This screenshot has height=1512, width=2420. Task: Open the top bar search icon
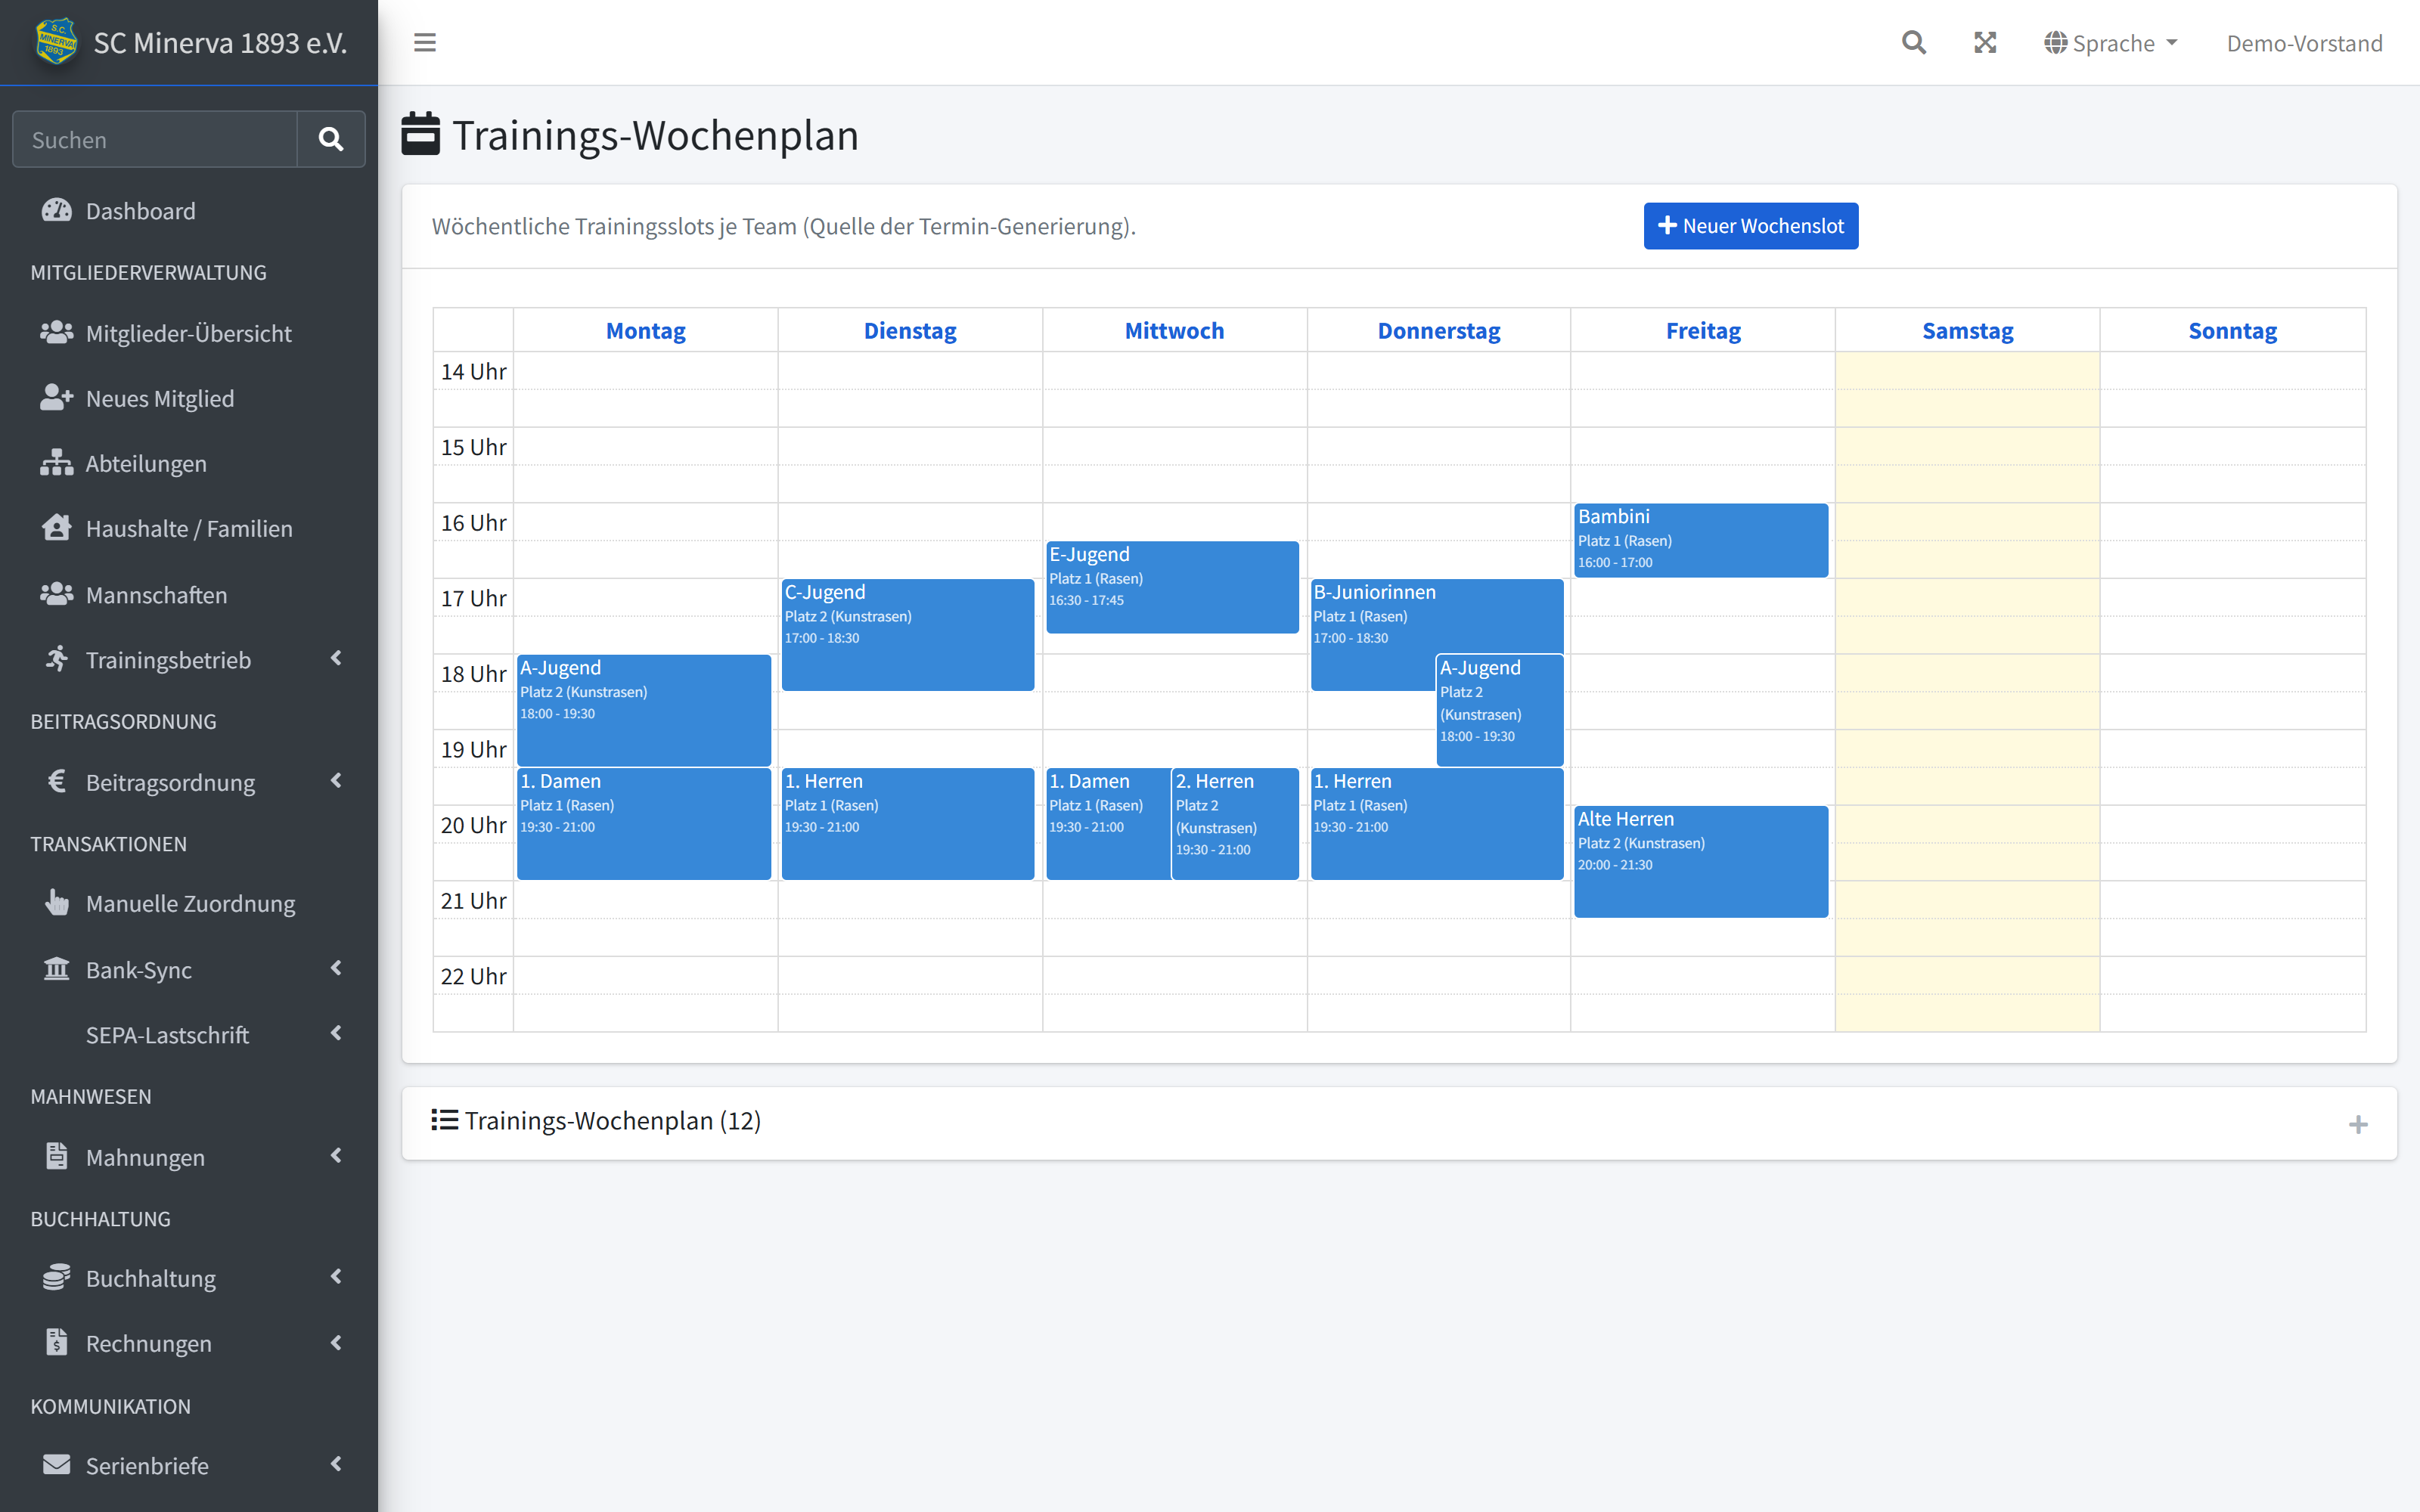[1913, 42]
